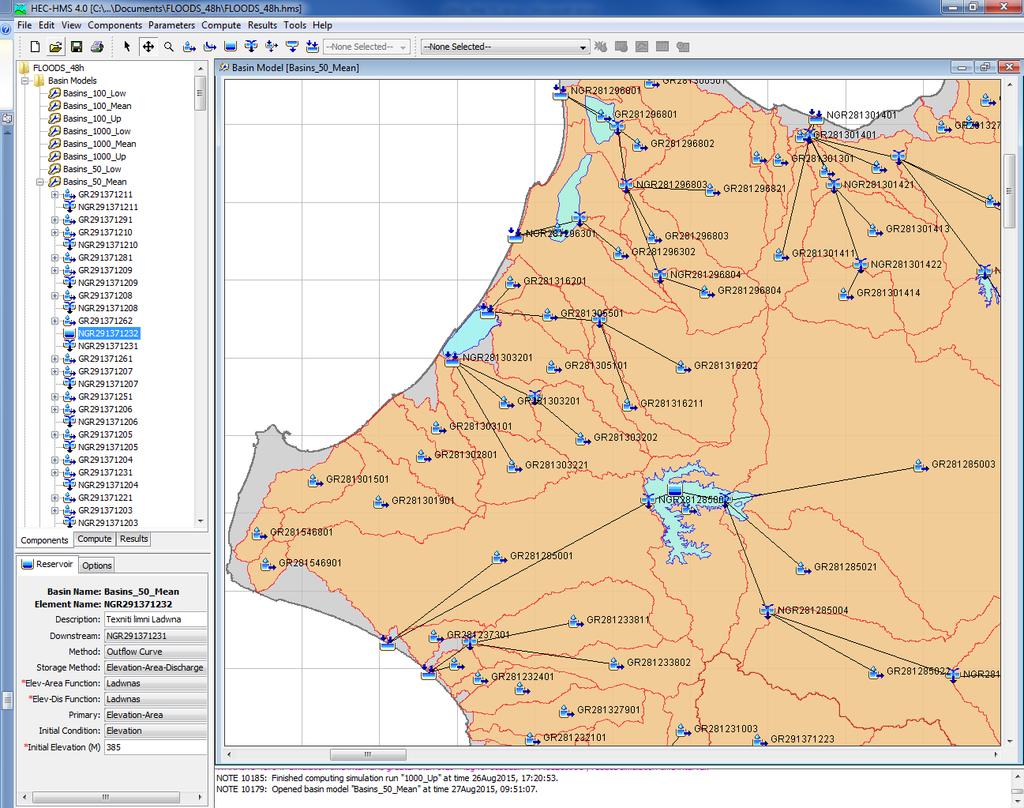Activate the Pan tool
1024x808 pixels.
[x=148, y=46]
